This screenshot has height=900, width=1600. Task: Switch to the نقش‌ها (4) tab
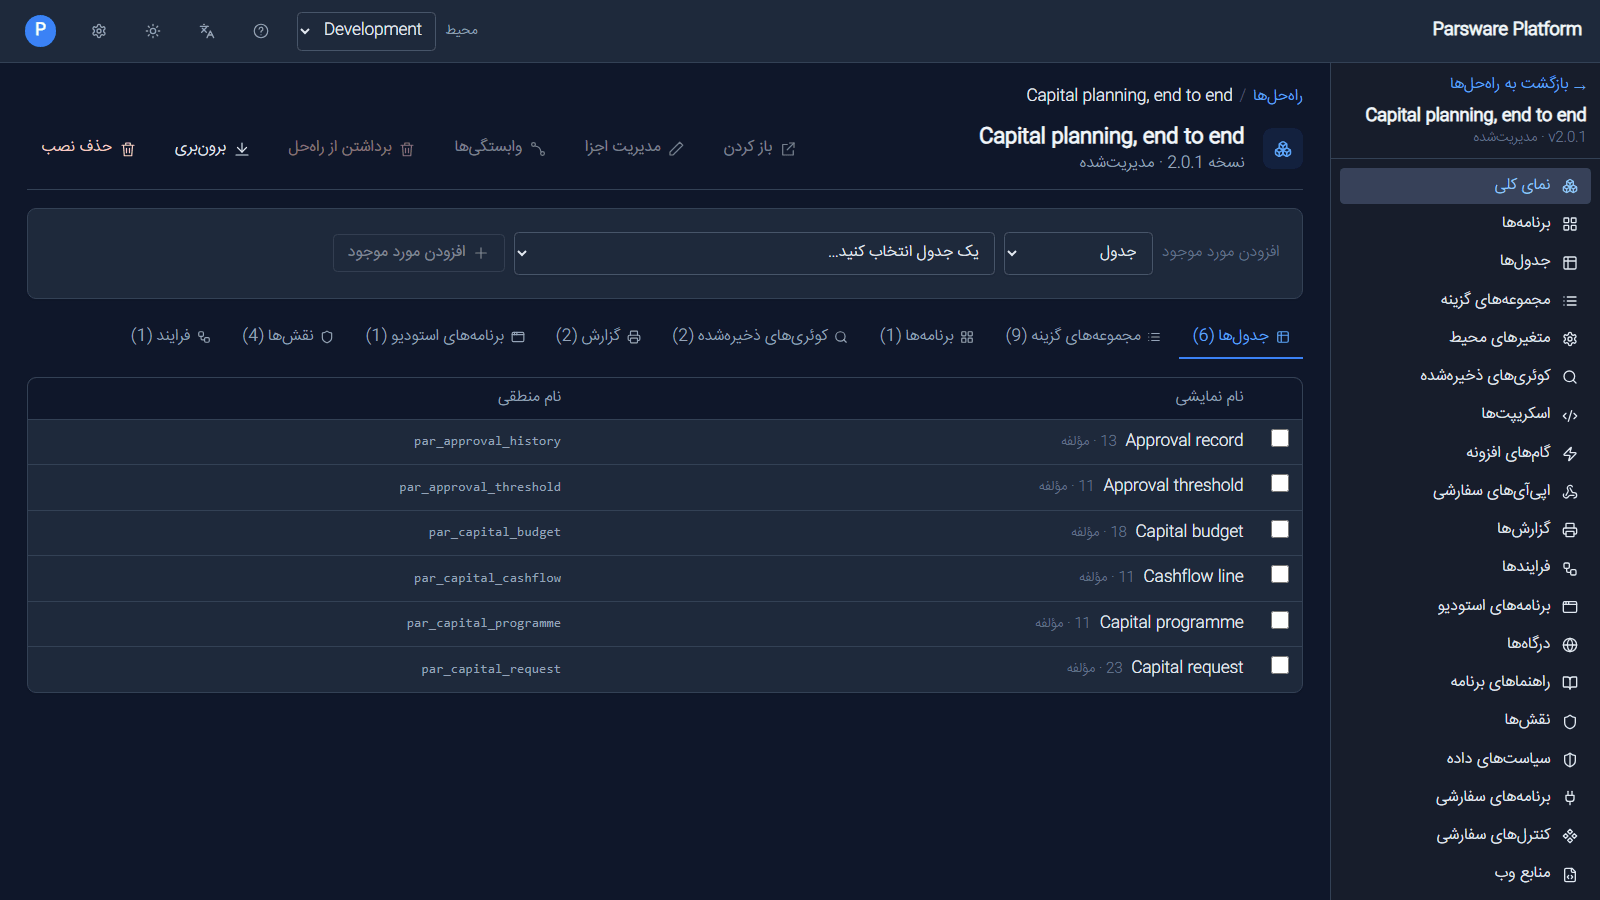pyautogui.click(x=288, y=336)
